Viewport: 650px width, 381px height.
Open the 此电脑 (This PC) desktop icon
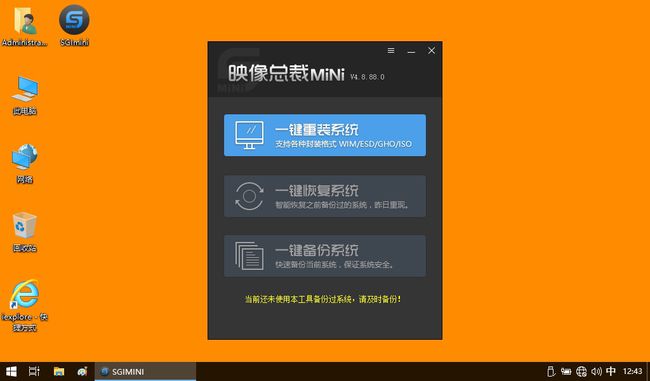[25, 95]
